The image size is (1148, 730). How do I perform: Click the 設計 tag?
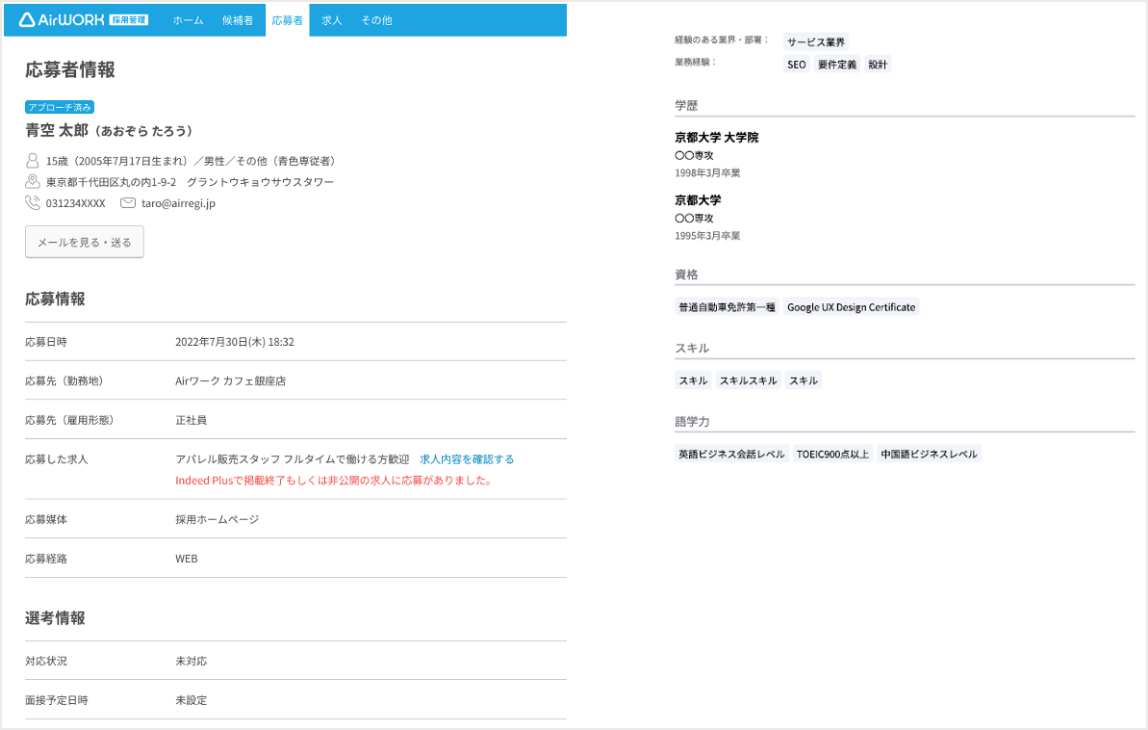click(878, 64)
